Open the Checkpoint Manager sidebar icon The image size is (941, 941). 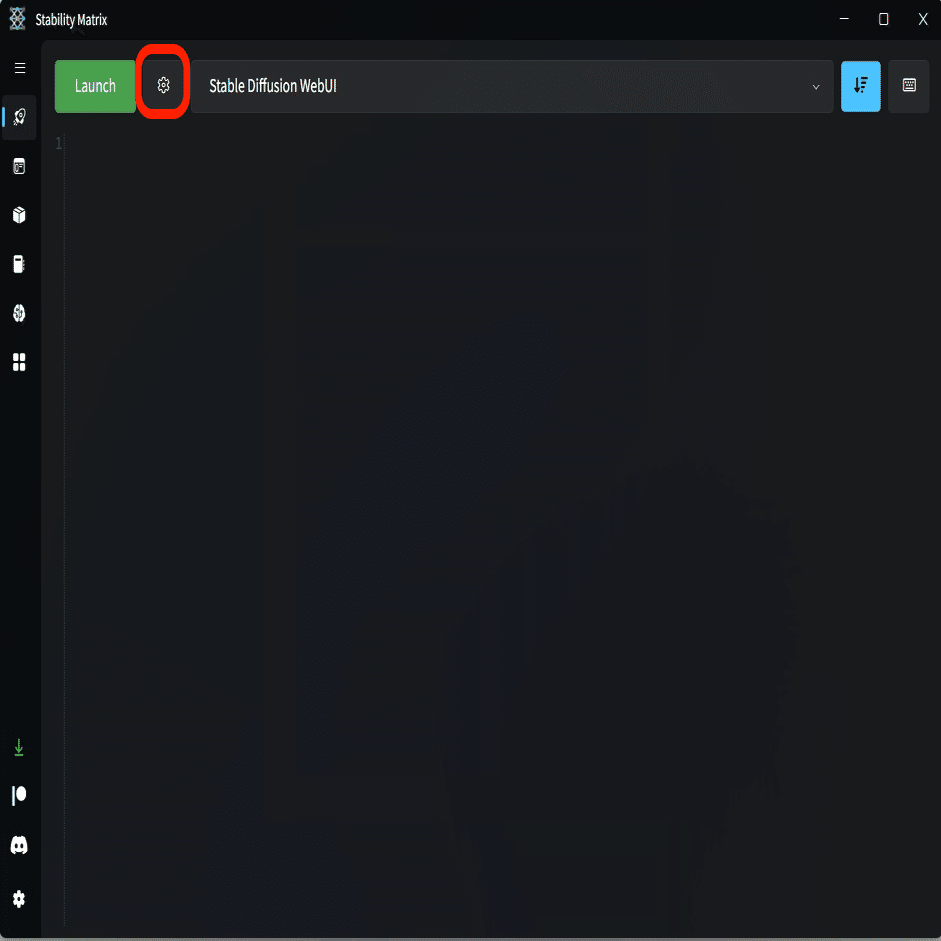click(19, 264)
